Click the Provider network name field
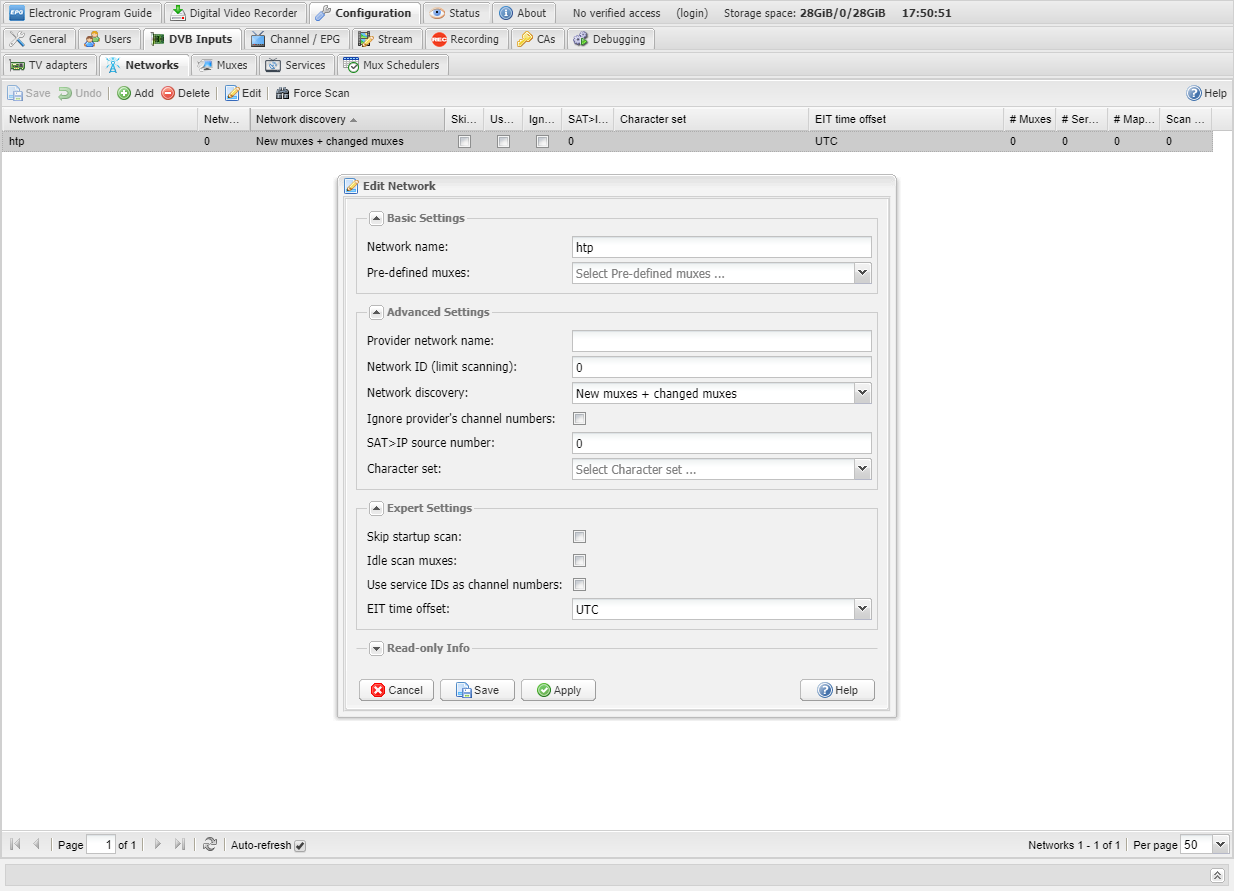1234x891 pixels. click(721, 341)
